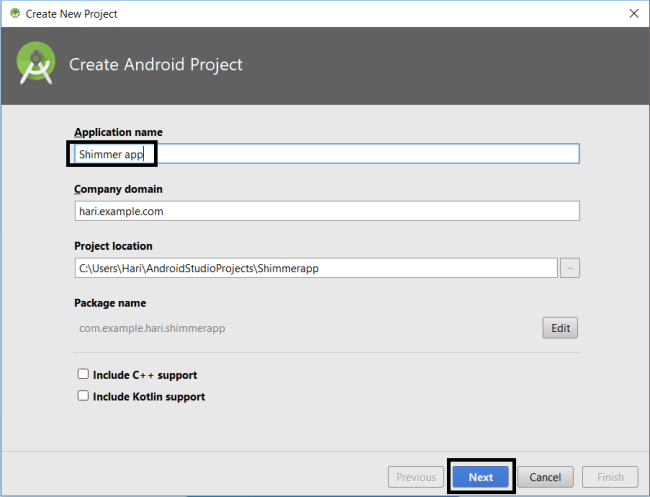Proceed with the Next button

click(x=480, y=477)
